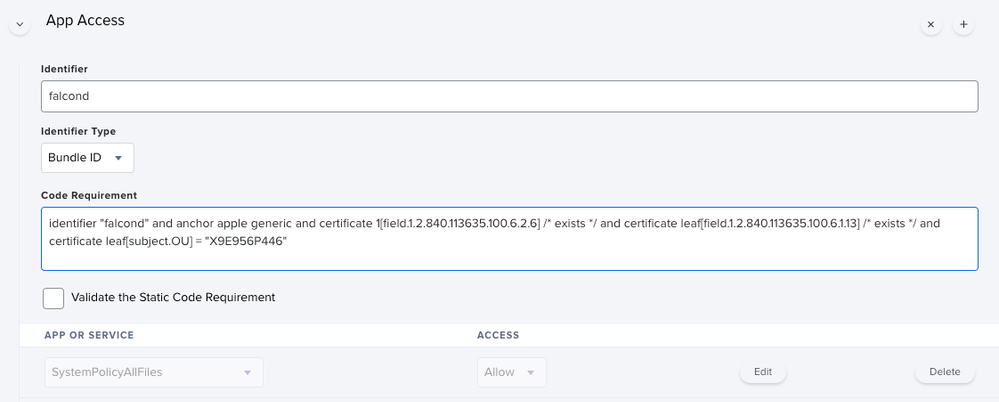Edit the SystemPolicyAllFiles access row
This screenshot has width=999, height=402.
[763, 372]
